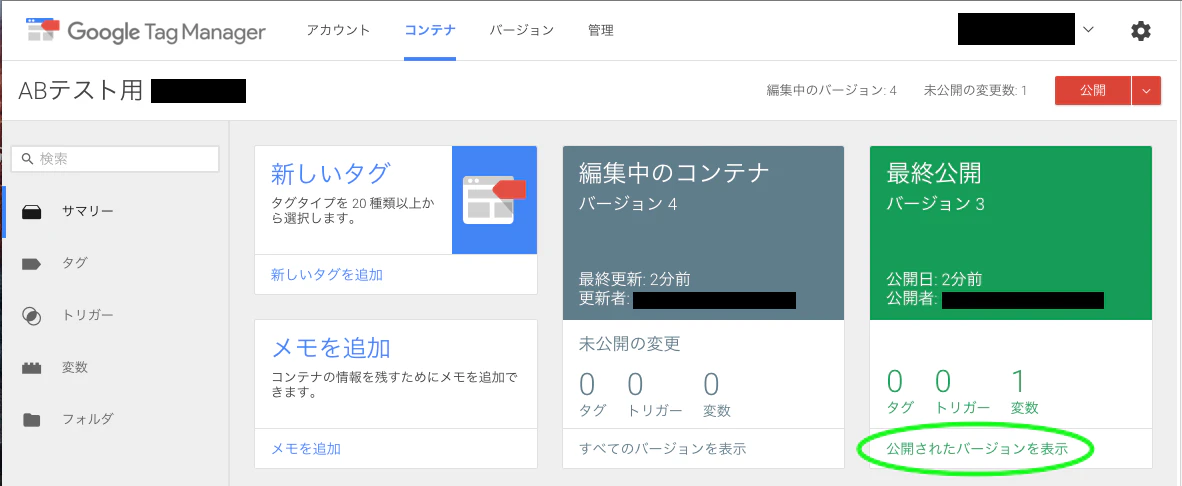Switch to the アカウント tab

pyautogui.click(x=338, y=30)
